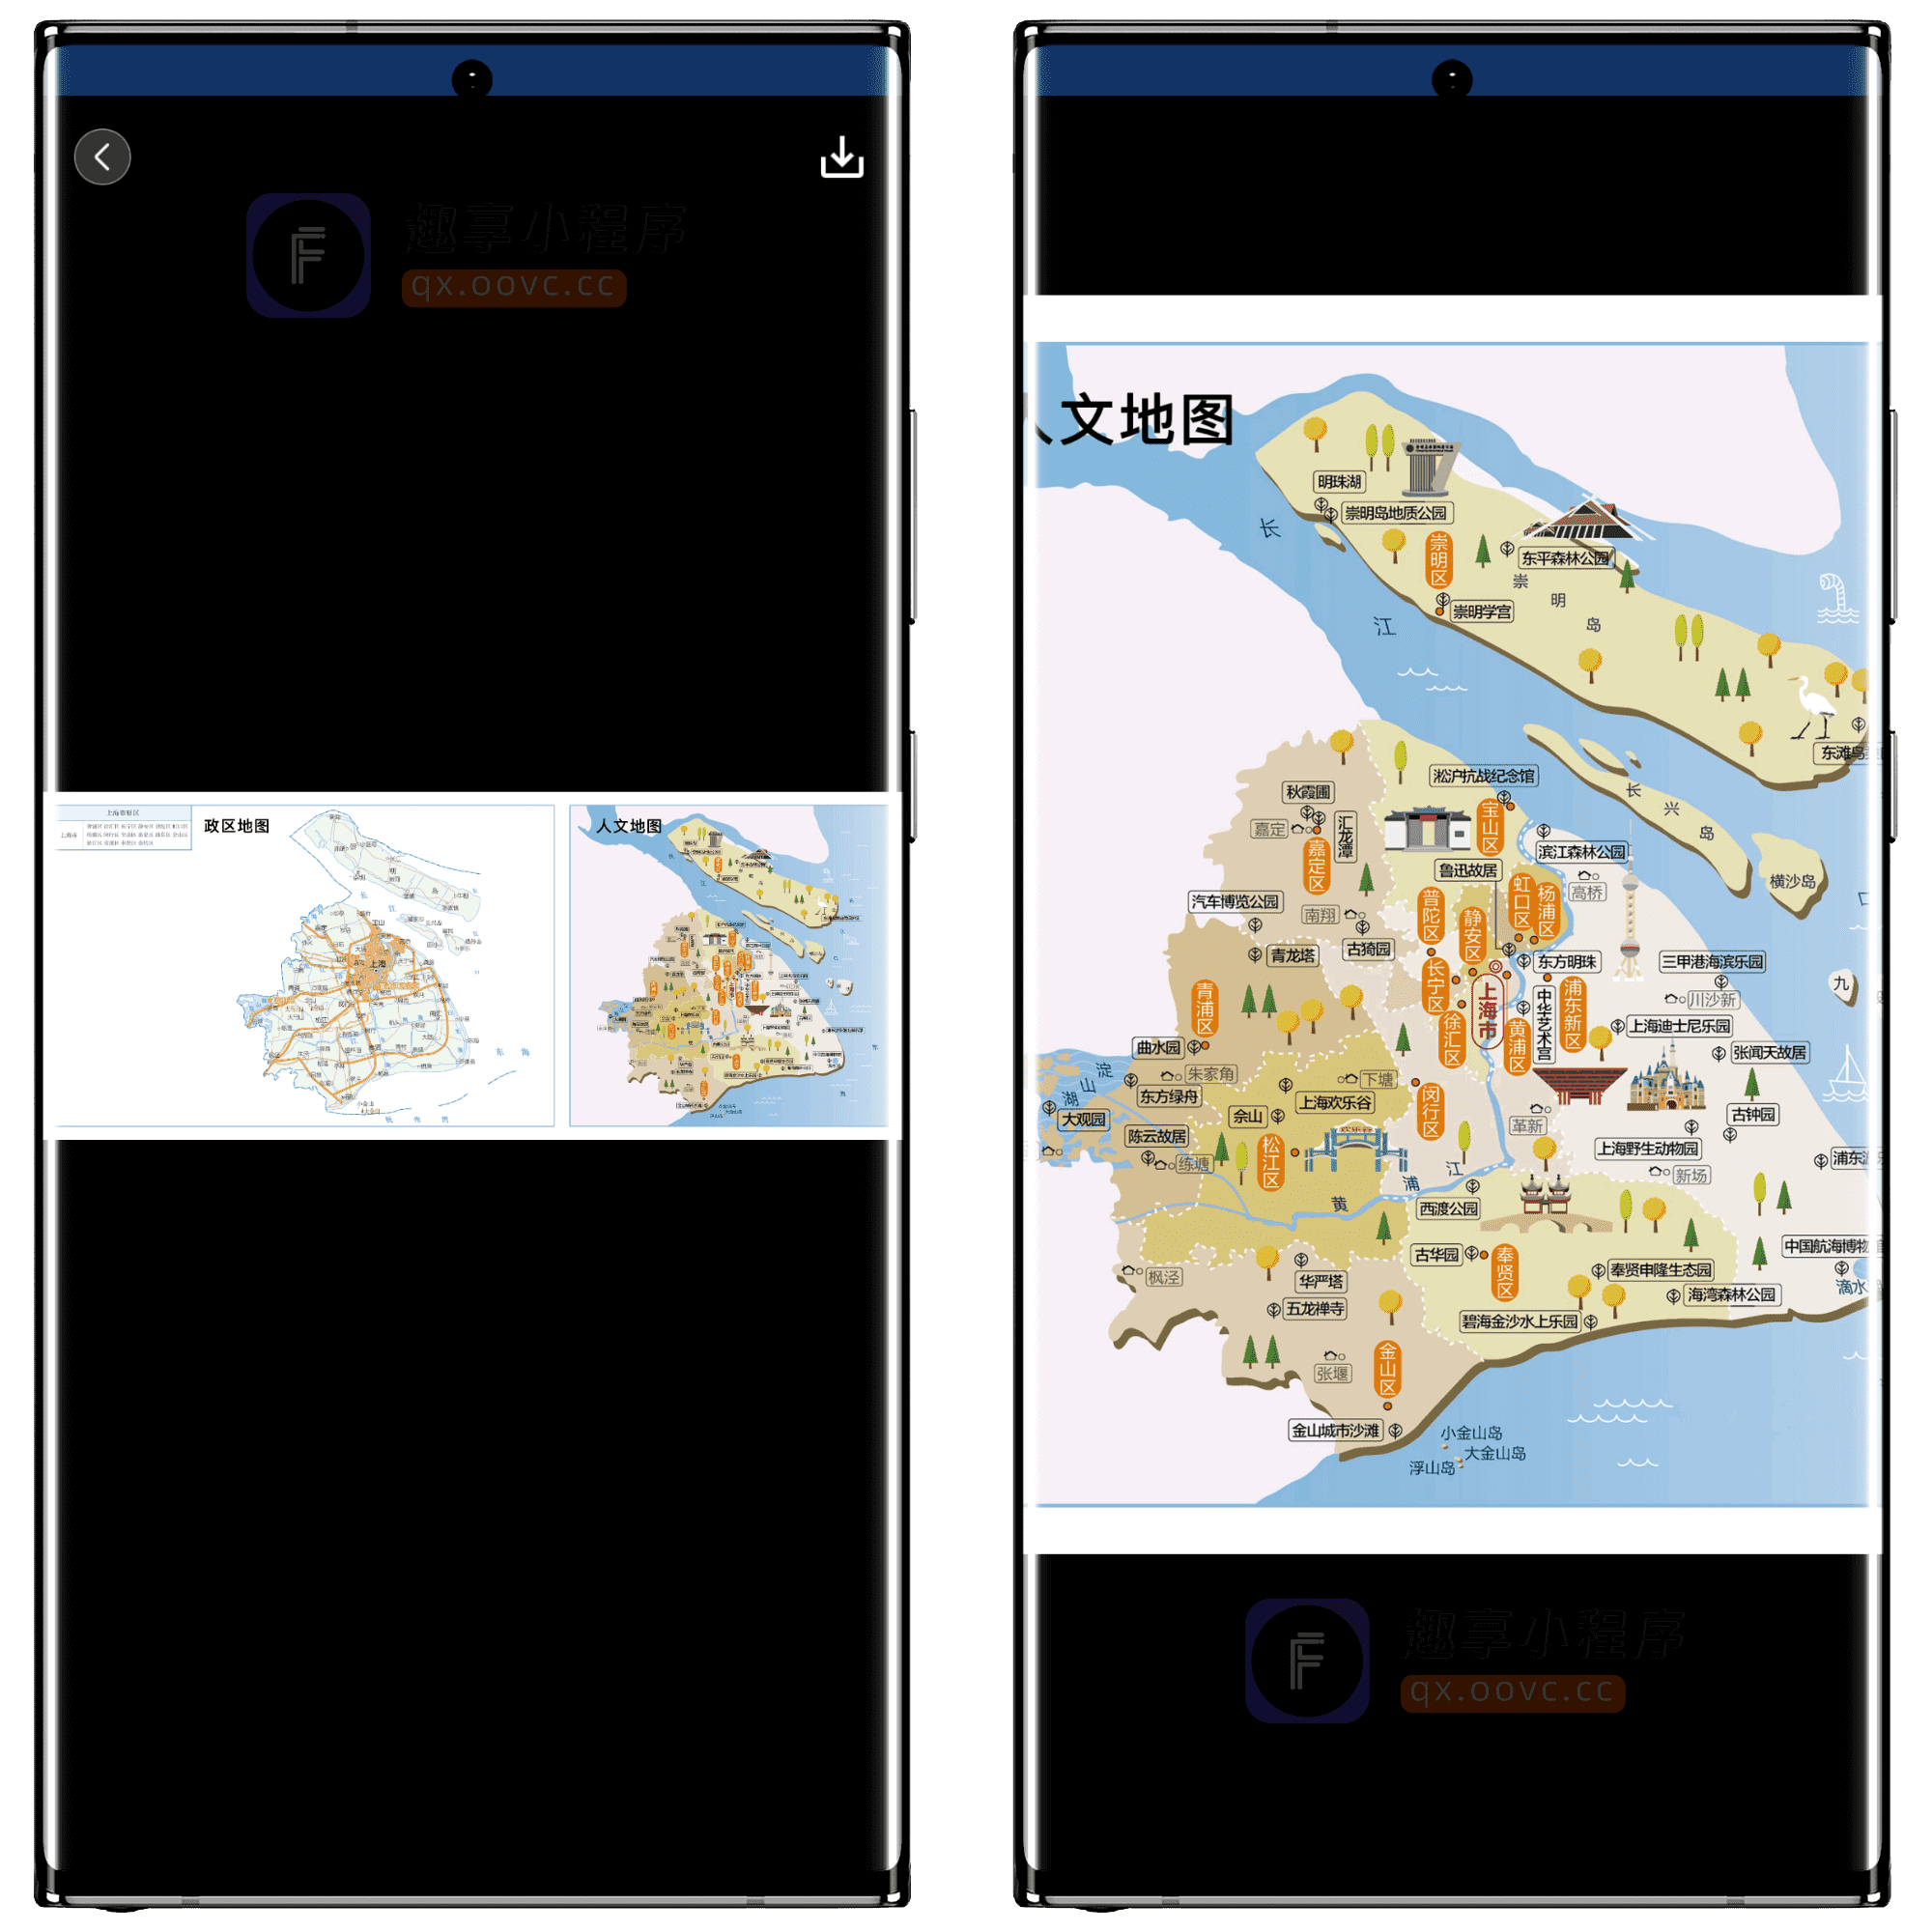This screenshot has width=1932, height=1932.
Task: Select the 崇明岛地质公园 label
Action: click(x=1396, y=513)
